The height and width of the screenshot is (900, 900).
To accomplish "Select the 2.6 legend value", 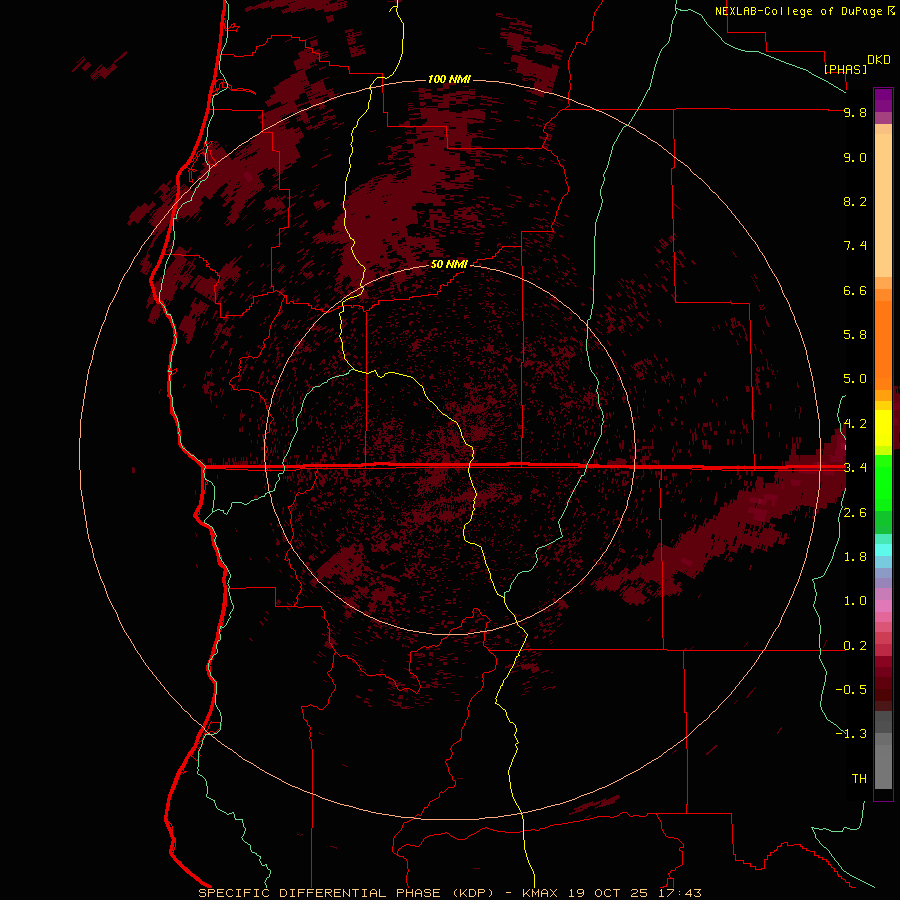I will [855, 513].
